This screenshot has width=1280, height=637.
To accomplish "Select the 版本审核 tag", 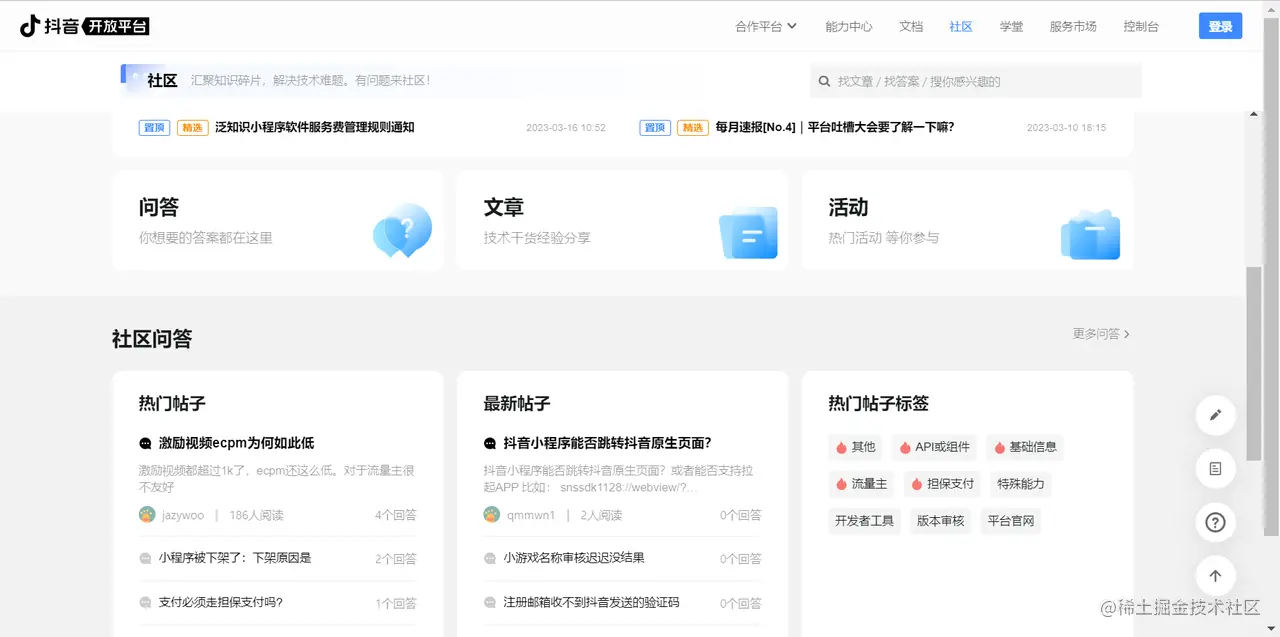I will coord(940,521).
